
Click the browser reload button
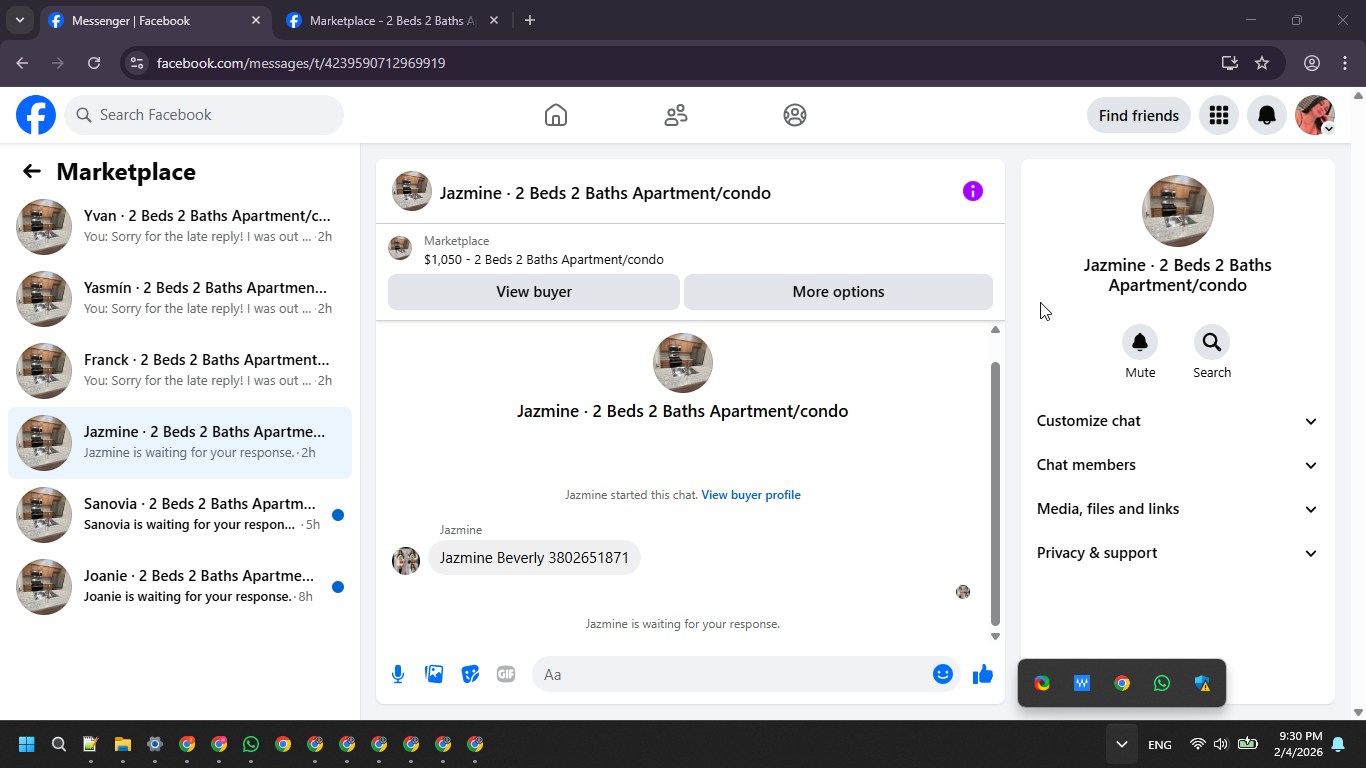94,63
